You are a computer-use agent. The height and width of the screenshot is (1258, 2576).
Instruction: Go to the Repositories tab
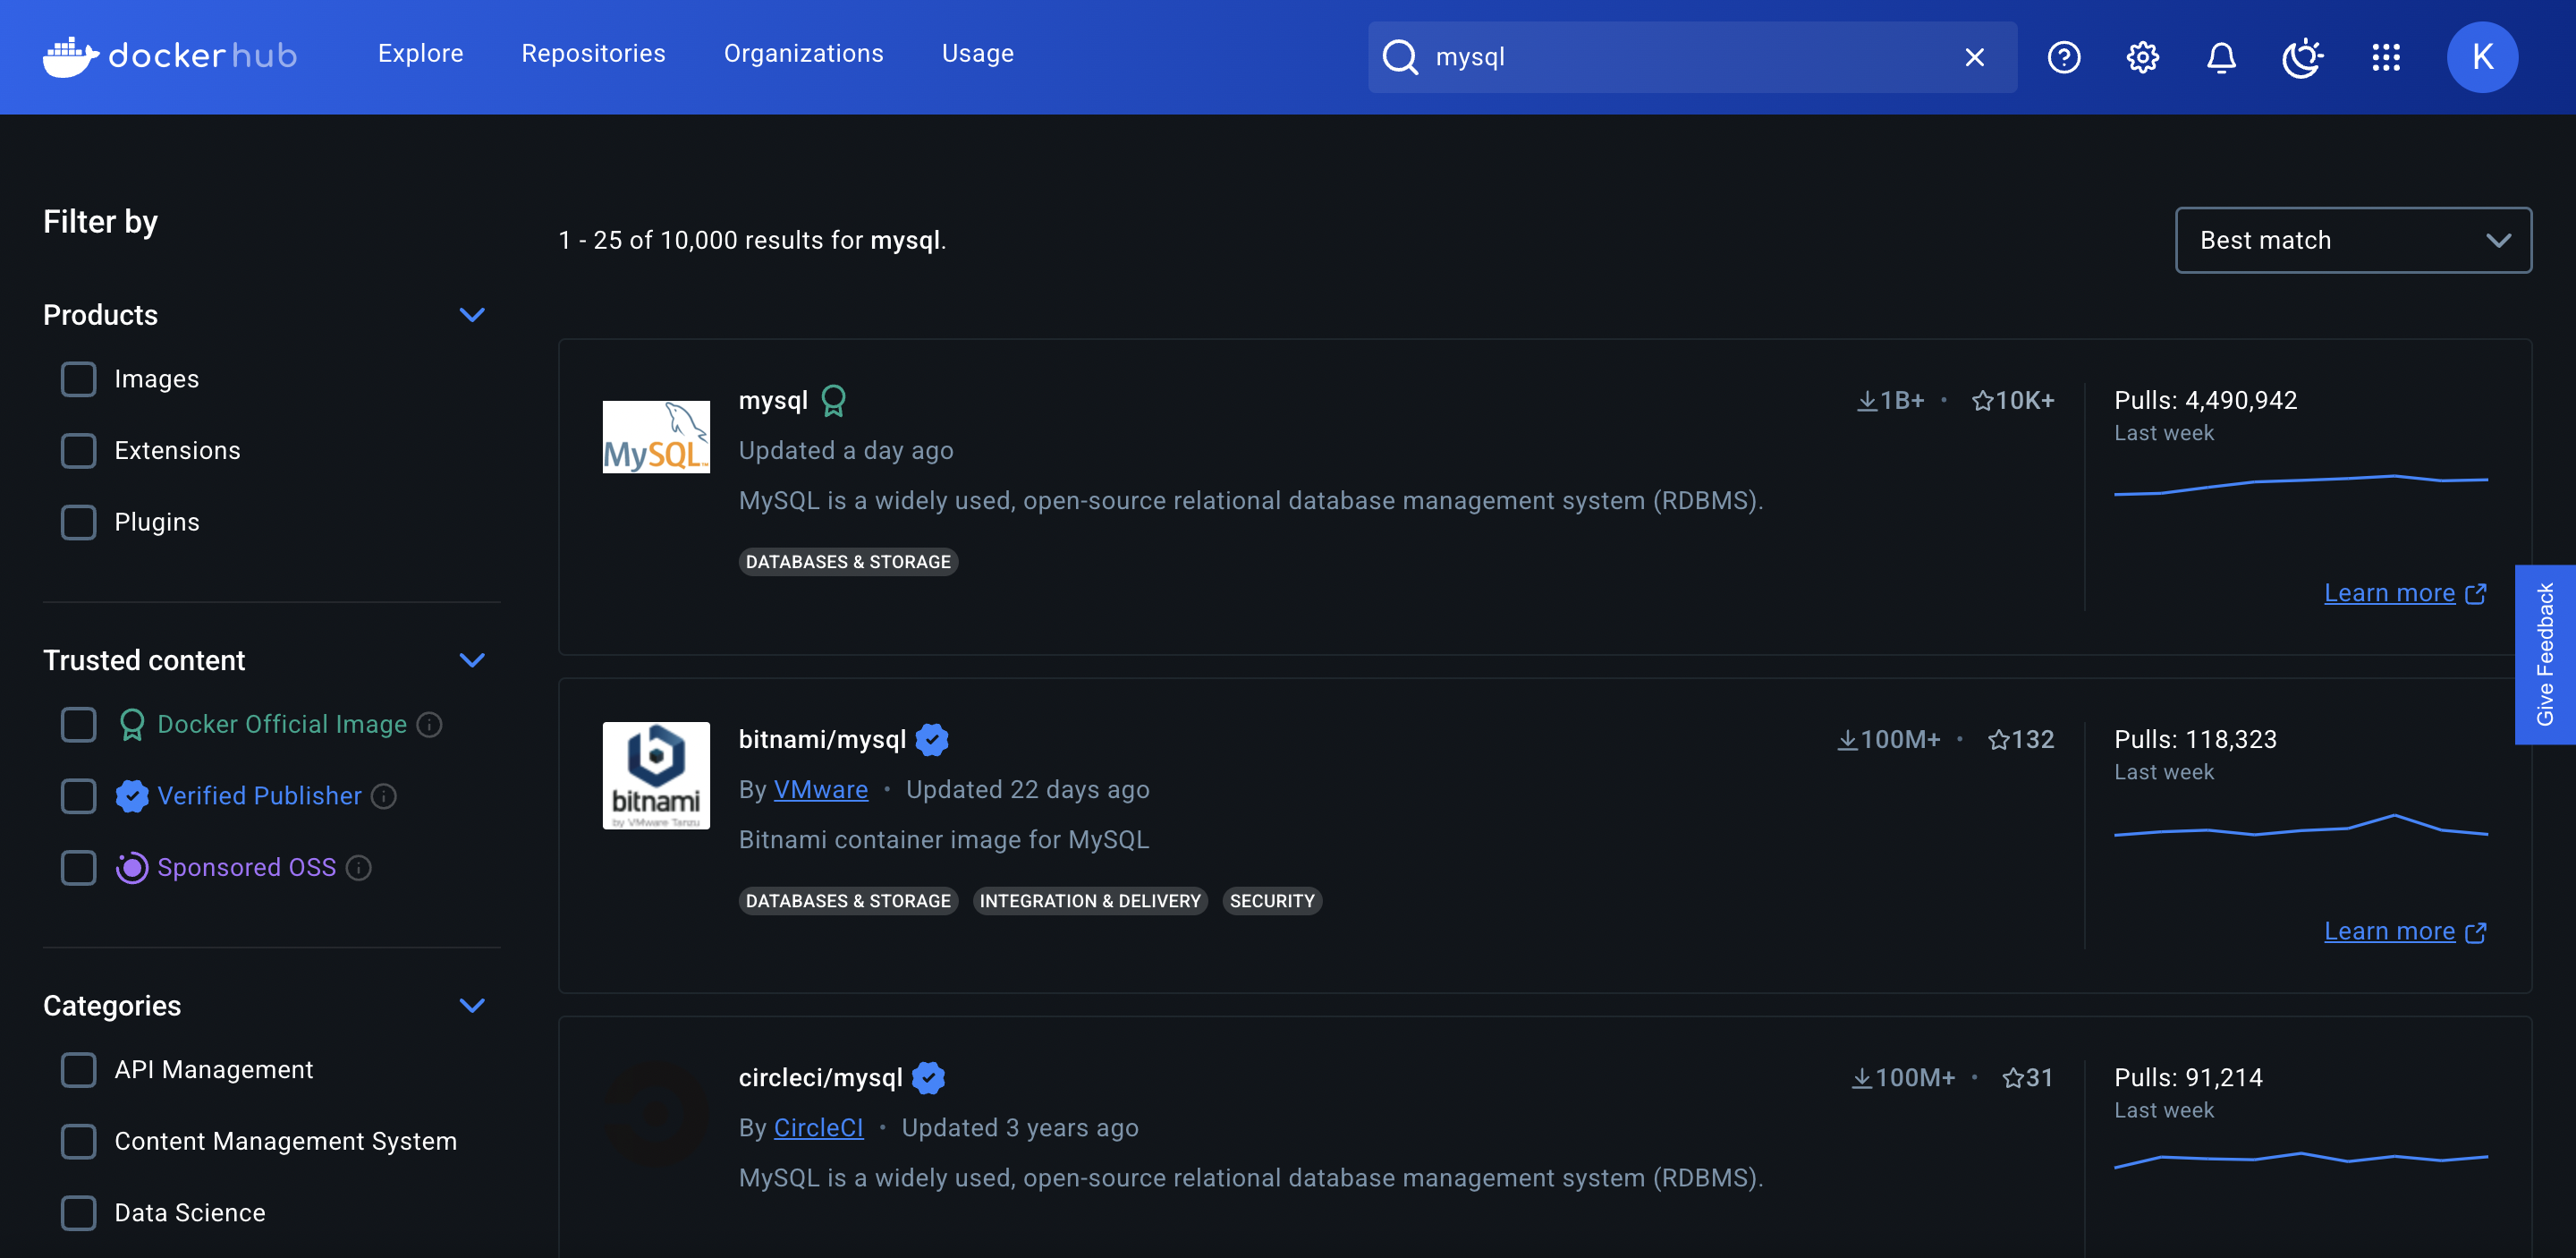pyautogui.click(x=593, y=53)
